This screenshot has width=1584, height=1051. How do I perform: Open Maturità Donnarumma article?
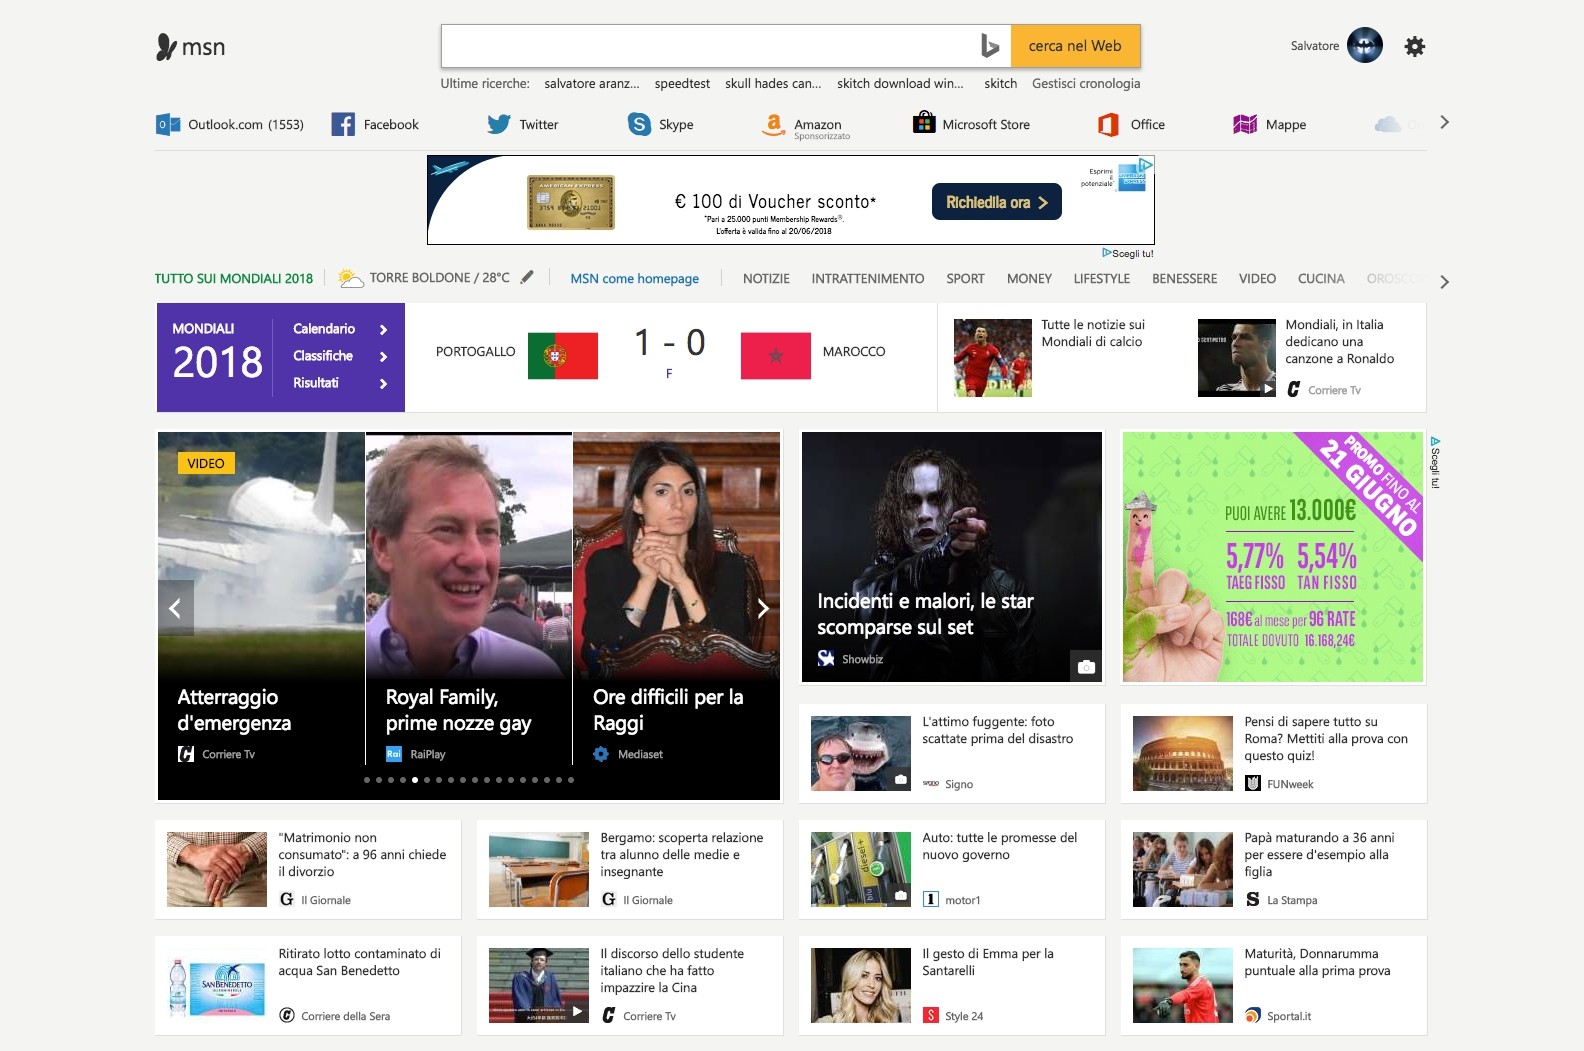pyautogui.click(x=1274, y=985)
